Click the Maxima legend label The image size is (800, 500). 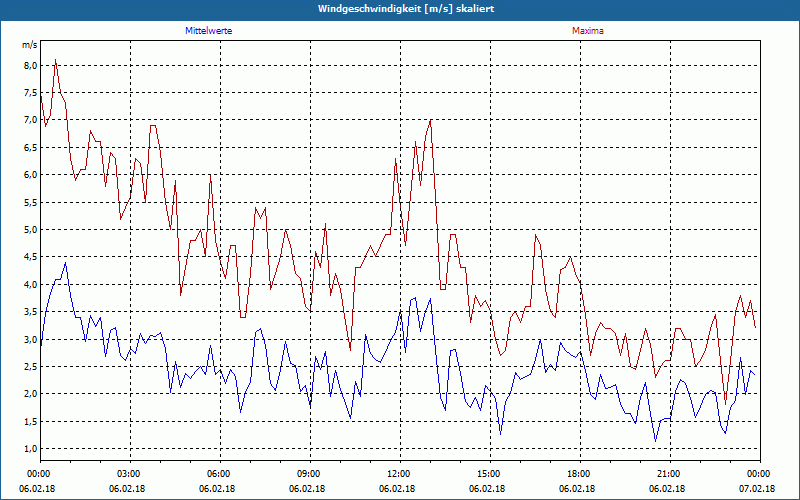(x=588, y=31)
